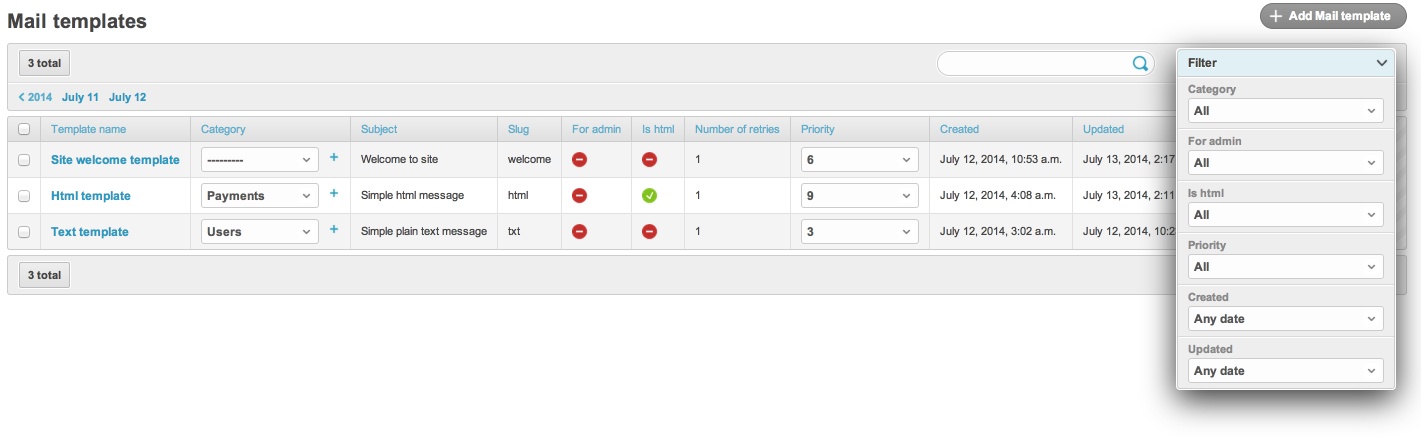Viewport: 1421px width, 448px height.
Task: Check the Site welcome template row checkbox
Action: point(24,160)
